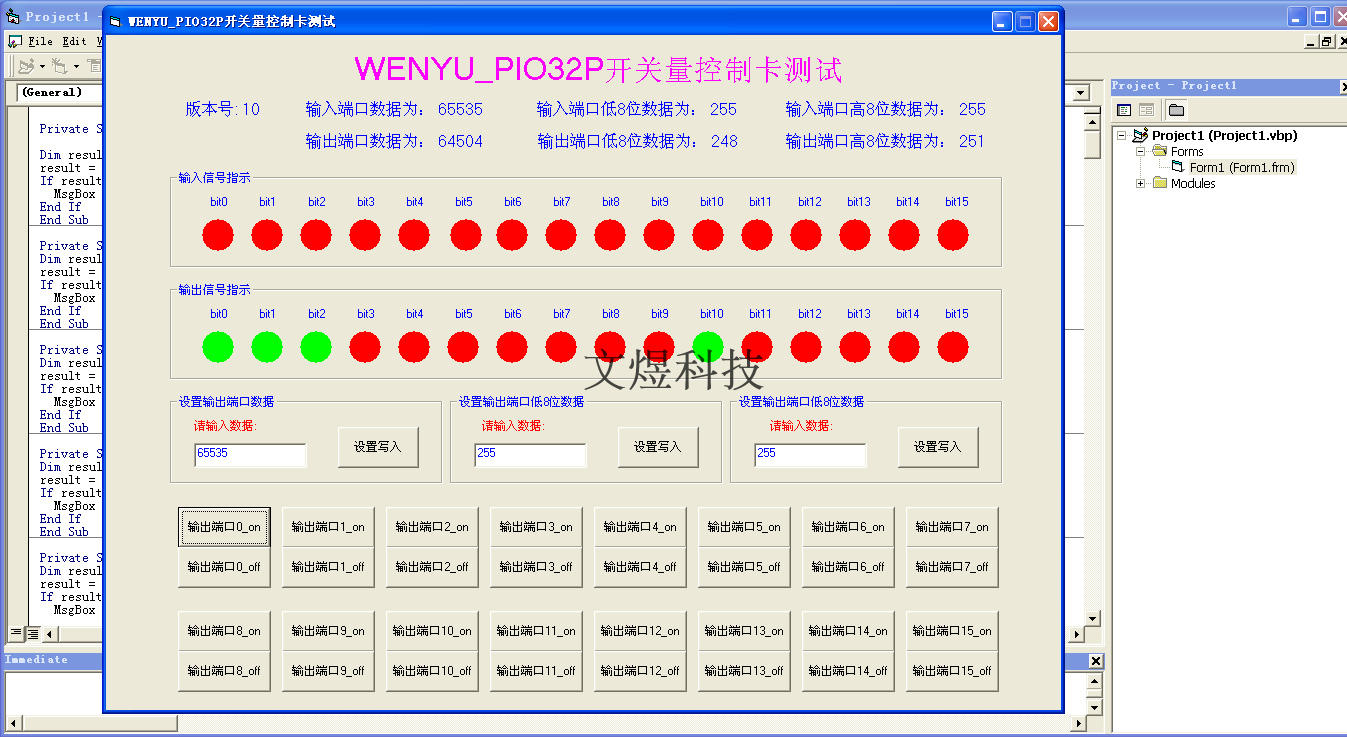1347x737 pixels.
Task: Toggle Folders icon in Project panel
Action: pos(1176,110)
